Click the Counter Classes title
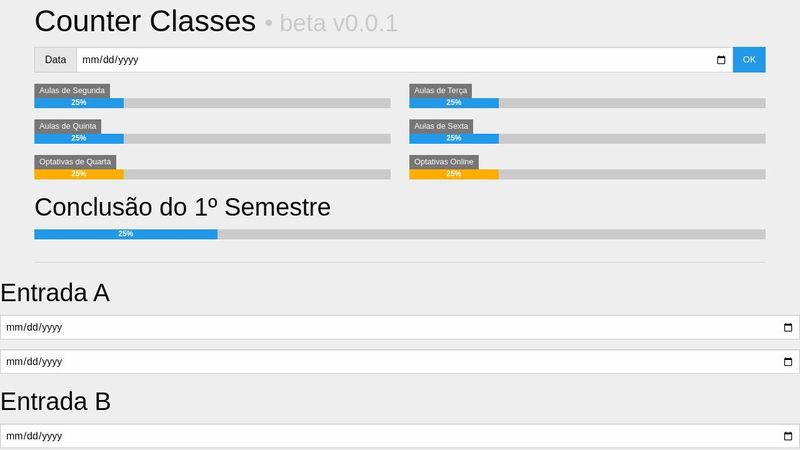This screenshot has height=450, width=800. click(145, 21)
